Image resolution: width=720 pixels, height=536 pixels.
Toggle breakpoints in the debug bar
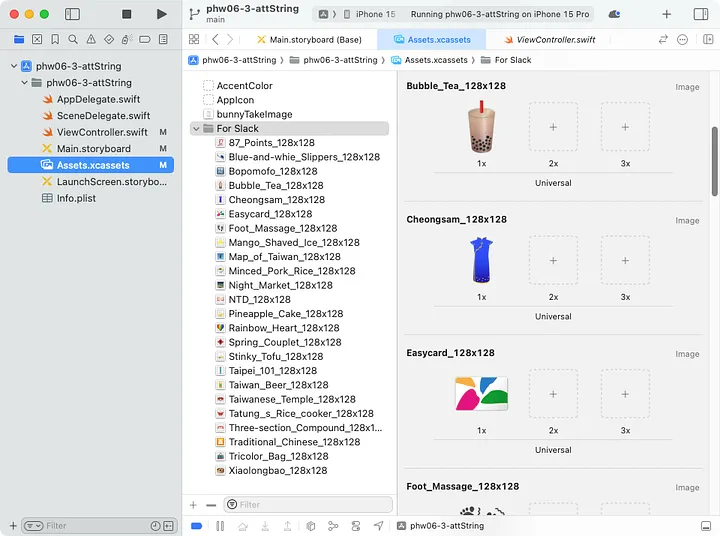click(197, 526)
